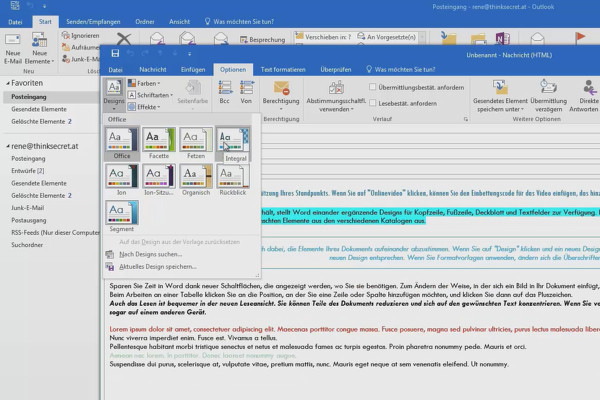600x400 pixels.
Task: Click Gesendetes Element speichern unter
Action: click(x=500, y=96)
